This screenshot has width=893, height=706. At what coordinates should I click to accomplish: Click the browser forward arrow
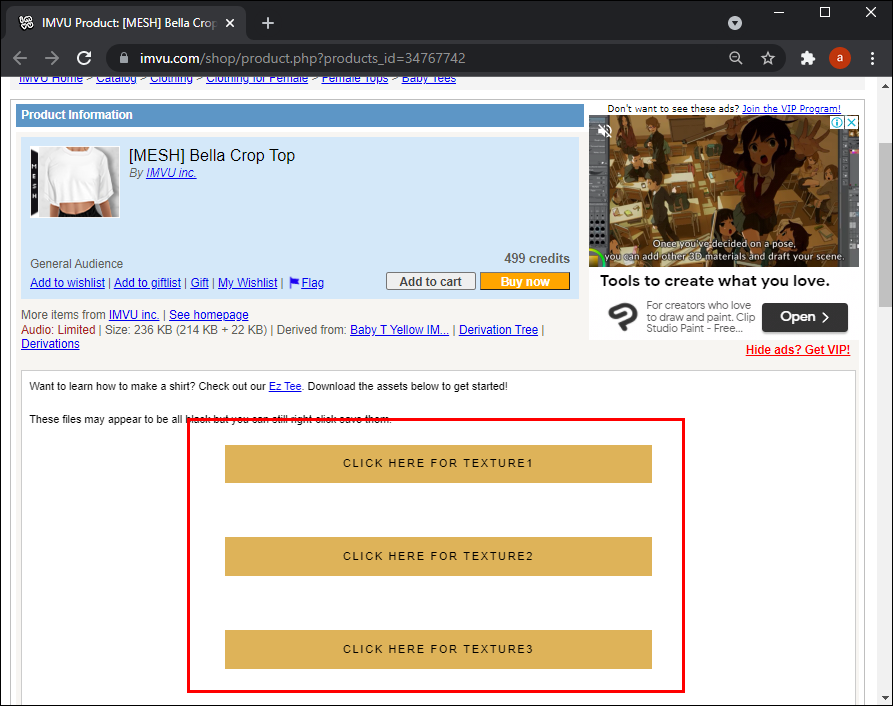pos(52,58)
